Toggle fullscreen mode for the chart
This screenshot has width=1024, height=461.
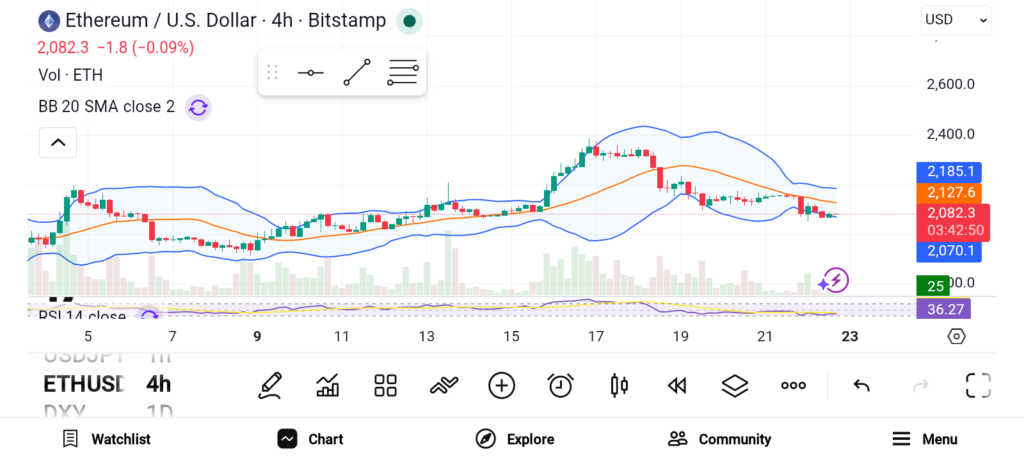pyautogui.click(x=977, y=385)
